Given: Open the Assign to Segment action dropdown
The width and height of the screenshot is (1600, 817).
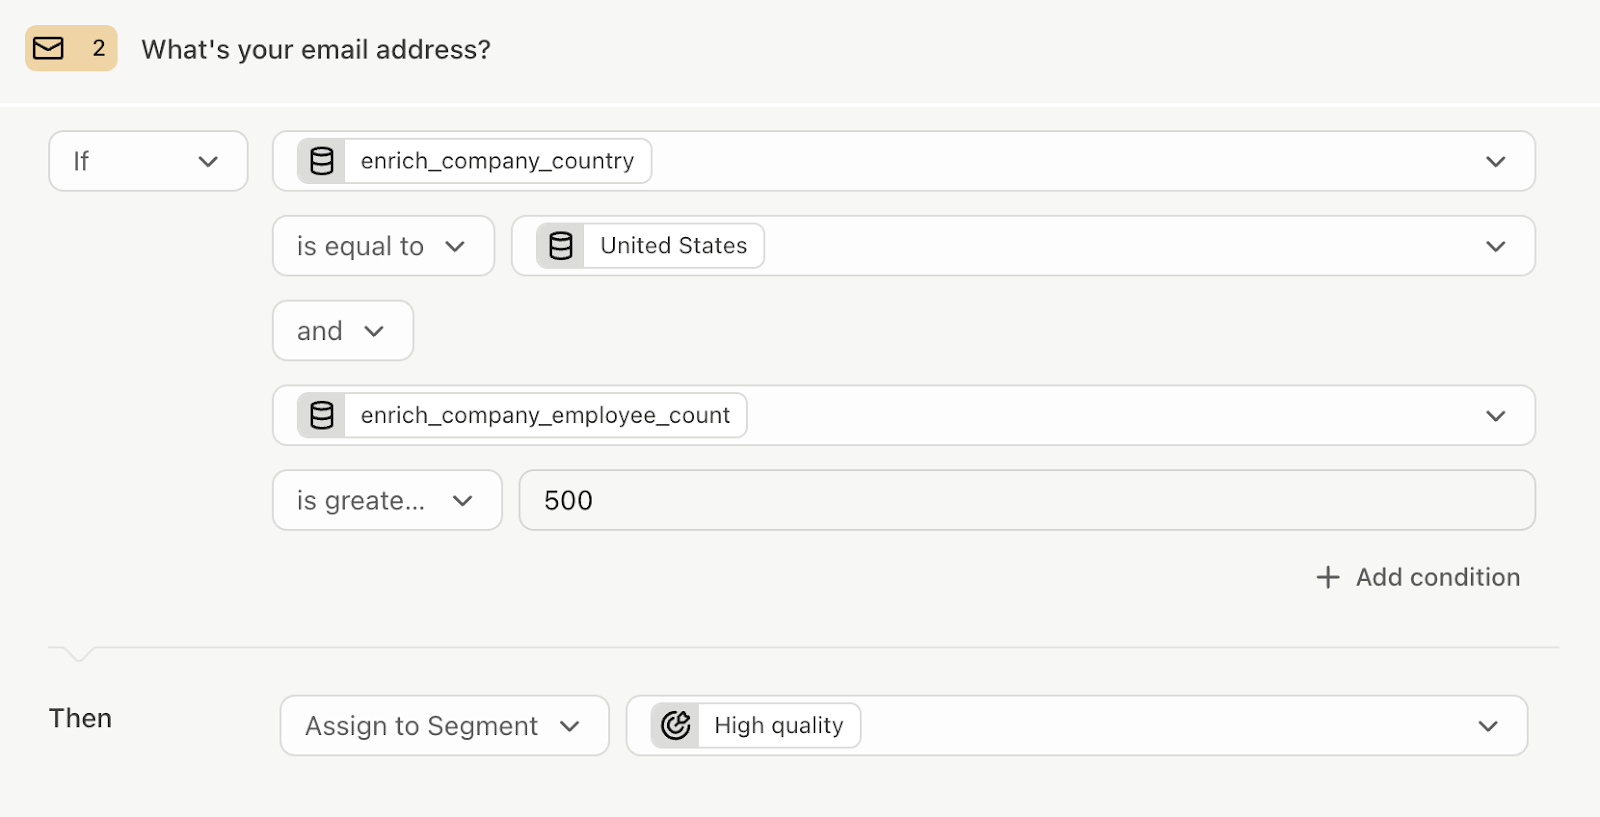Looking at the screenshot, I should coord(444,726).
